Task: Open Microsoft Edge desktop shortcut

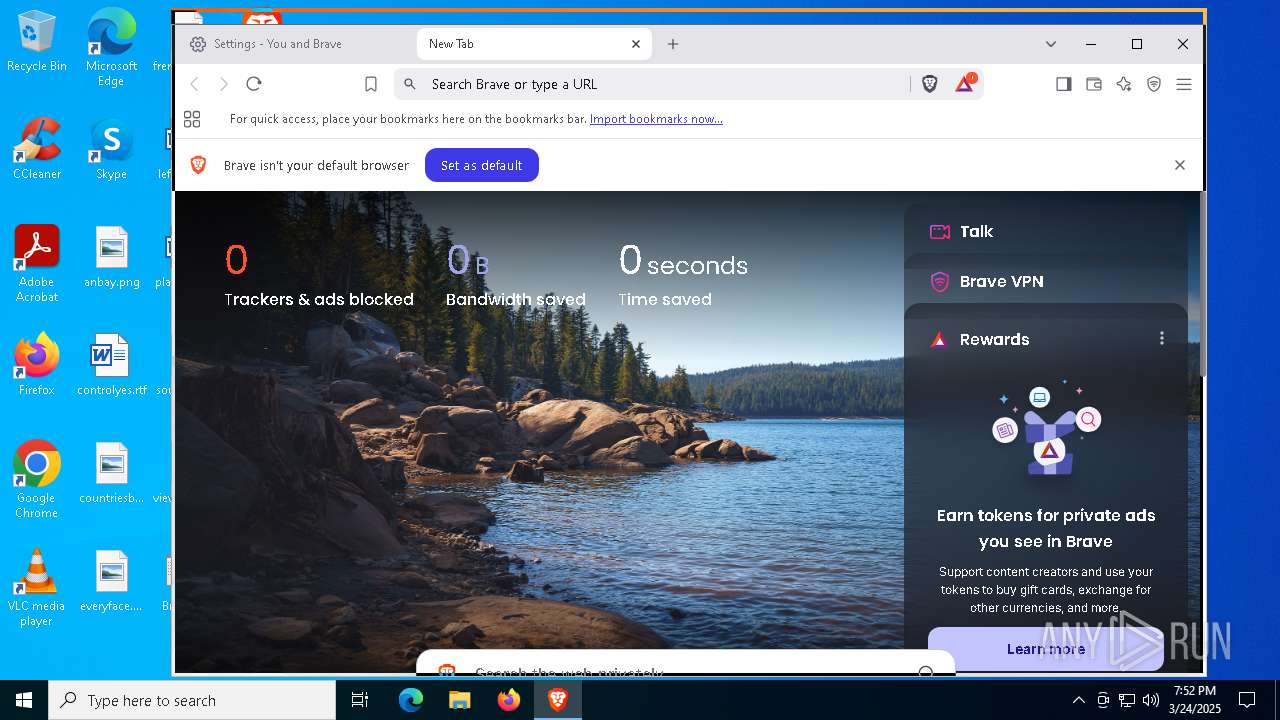Action: [111, 49]
